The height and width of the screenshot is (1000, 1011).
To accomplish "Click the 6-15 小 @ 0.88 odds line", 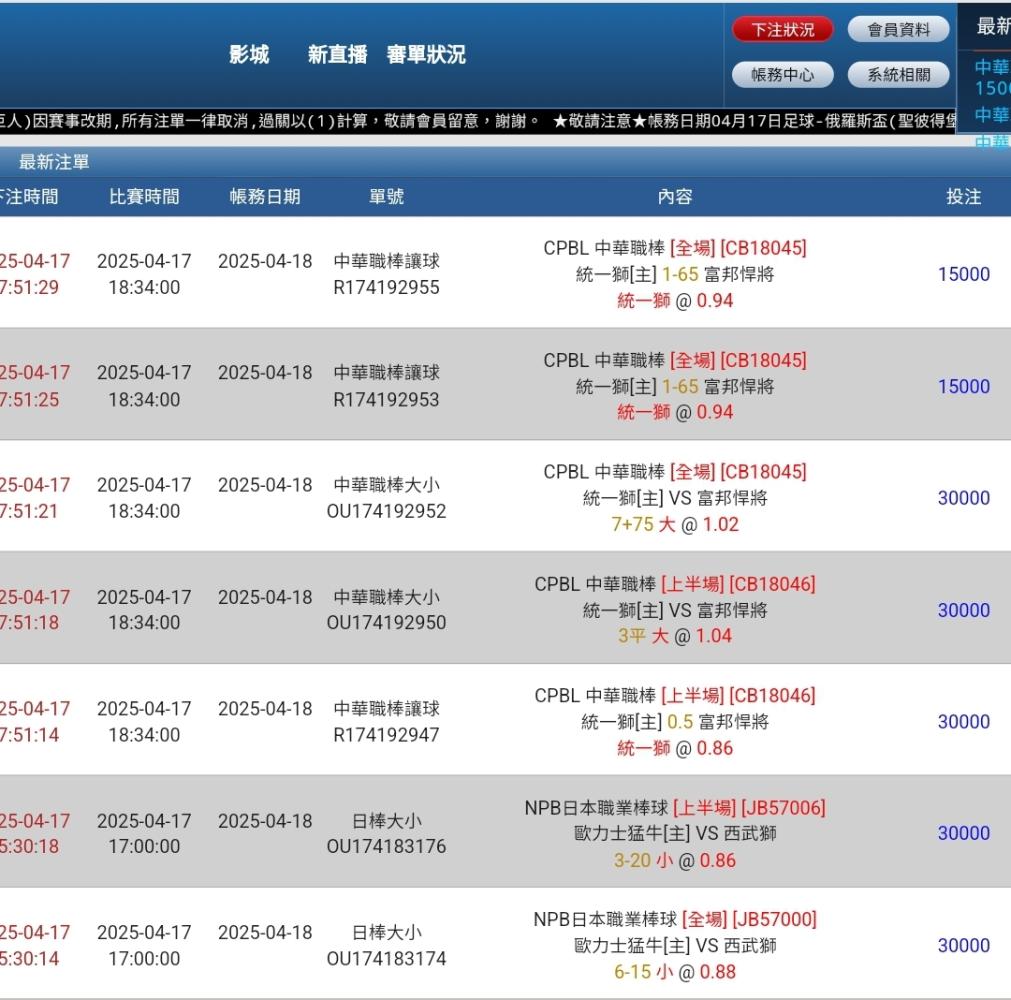I will click(x=674, y=972).
